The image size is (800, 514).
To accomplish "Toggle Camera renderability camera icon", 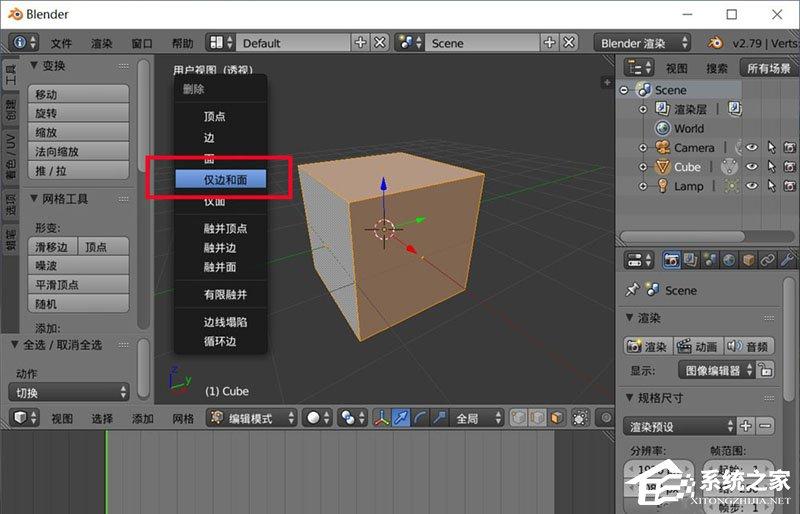I will 790,148.
